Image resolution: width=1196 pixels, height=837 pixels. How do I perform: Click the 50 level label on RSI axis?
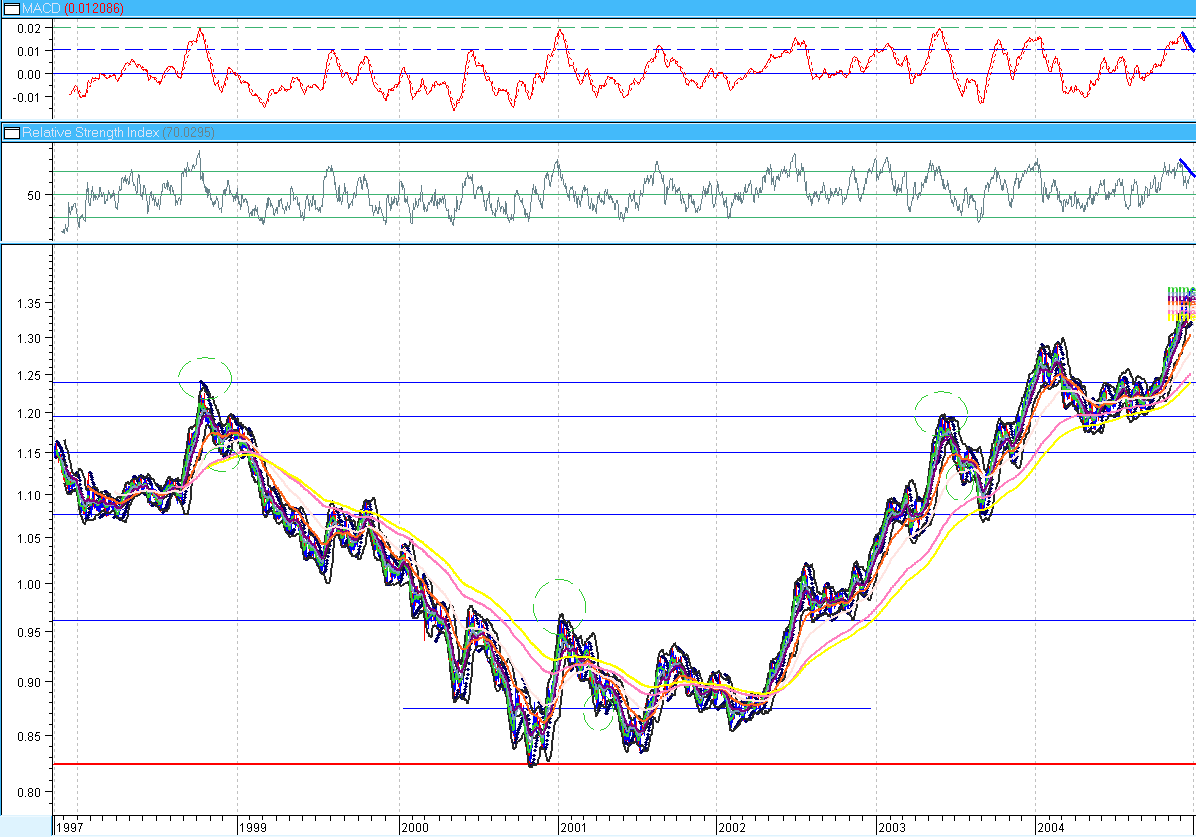[34, 195]
